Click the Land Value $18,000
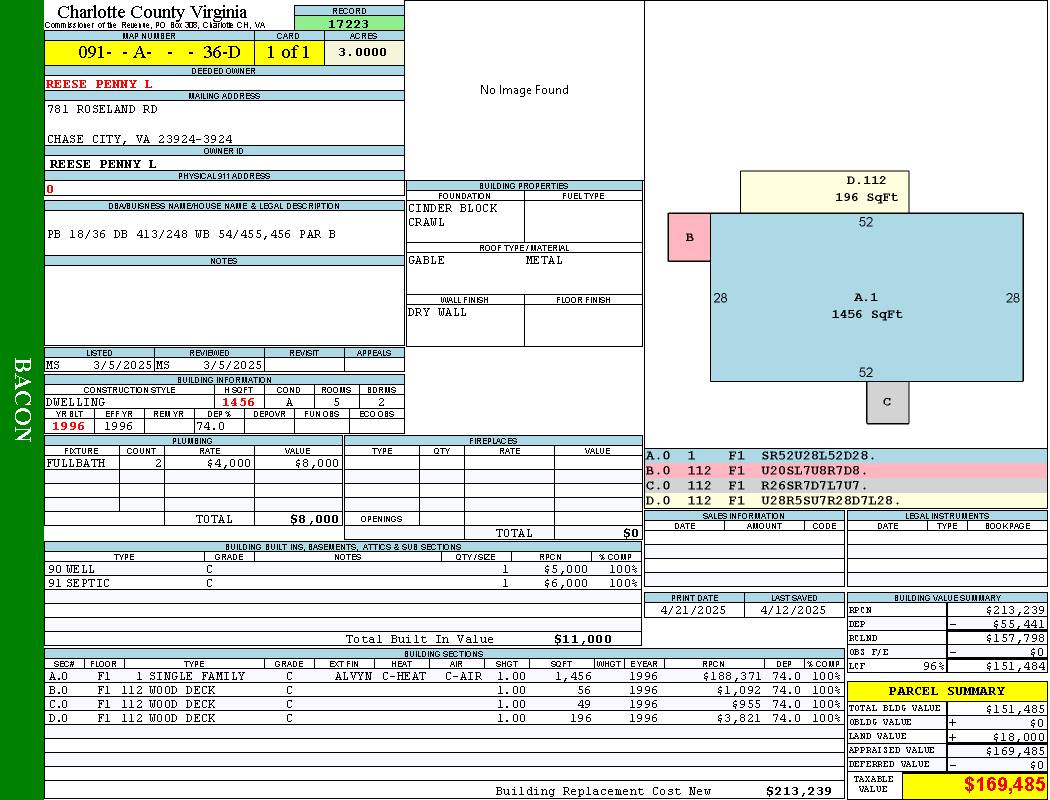The width and height of the screenshot is (1050, 800). tap(1019, 737)
